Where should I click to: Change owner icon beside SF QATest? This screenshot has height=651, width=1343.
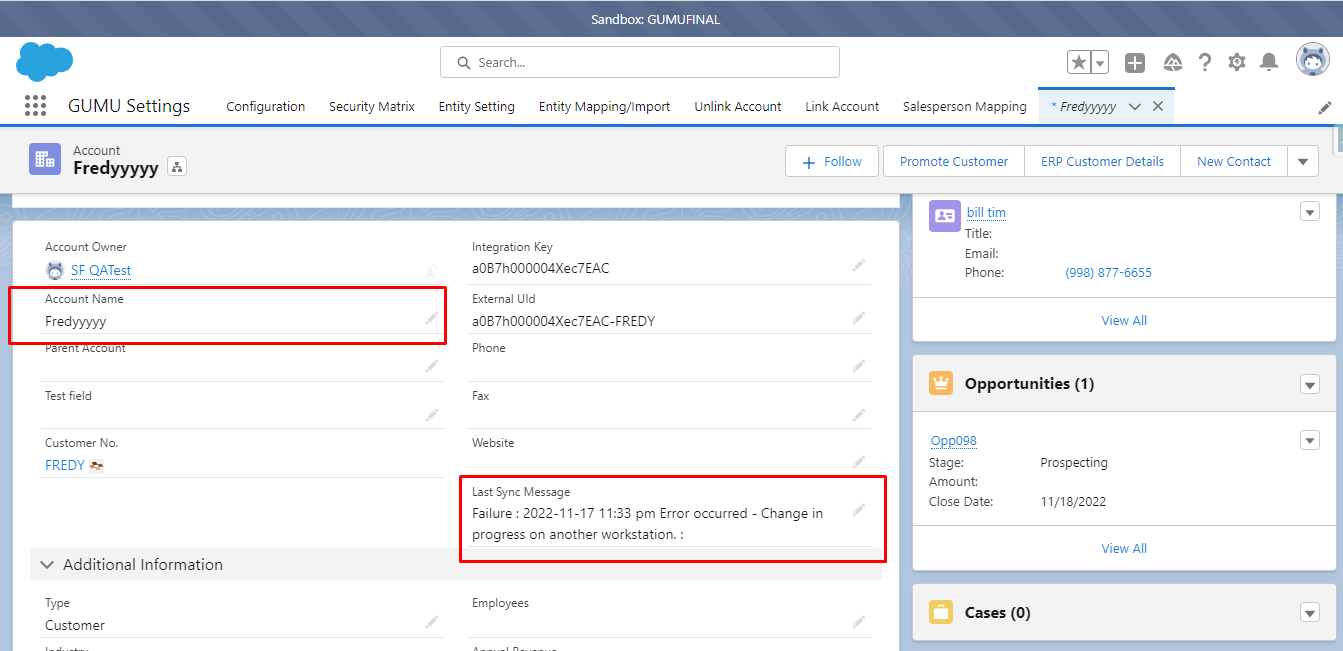pos(432,270)
